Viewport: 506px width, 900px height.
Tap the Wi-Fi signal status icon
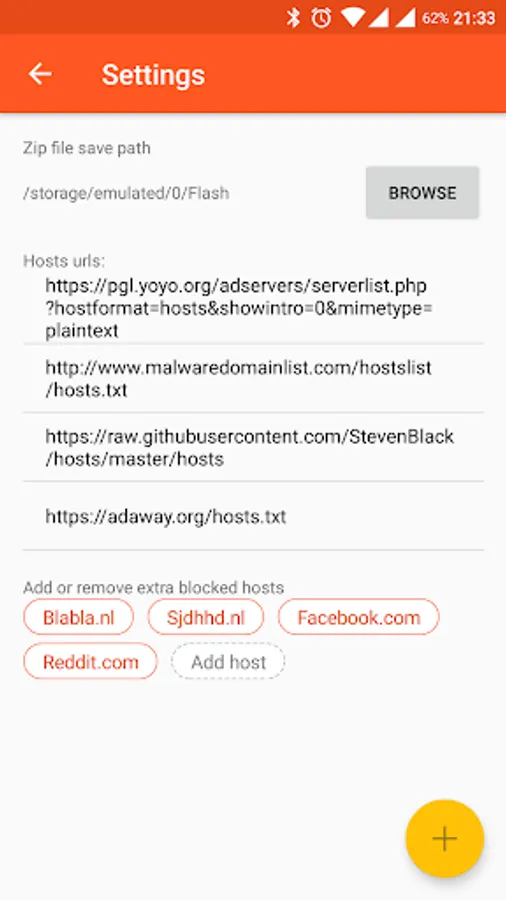[352, 18]
